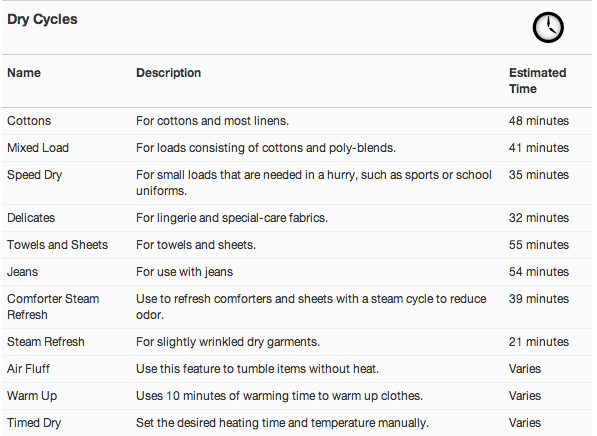Pick the Delicates cycle

click(297, 218)
